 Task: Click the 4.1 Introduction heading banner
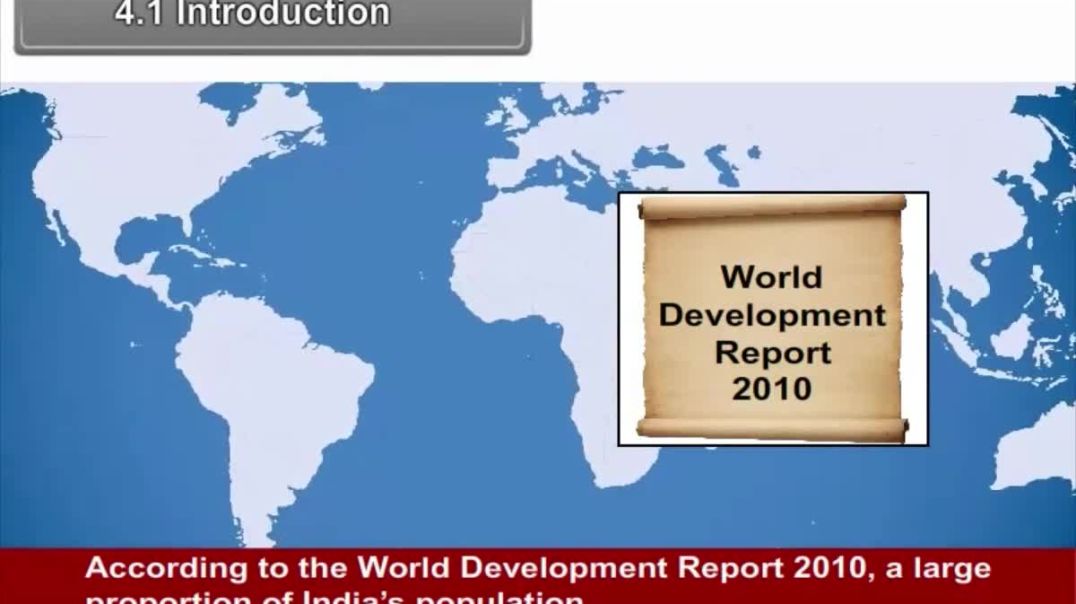point(268,22)
